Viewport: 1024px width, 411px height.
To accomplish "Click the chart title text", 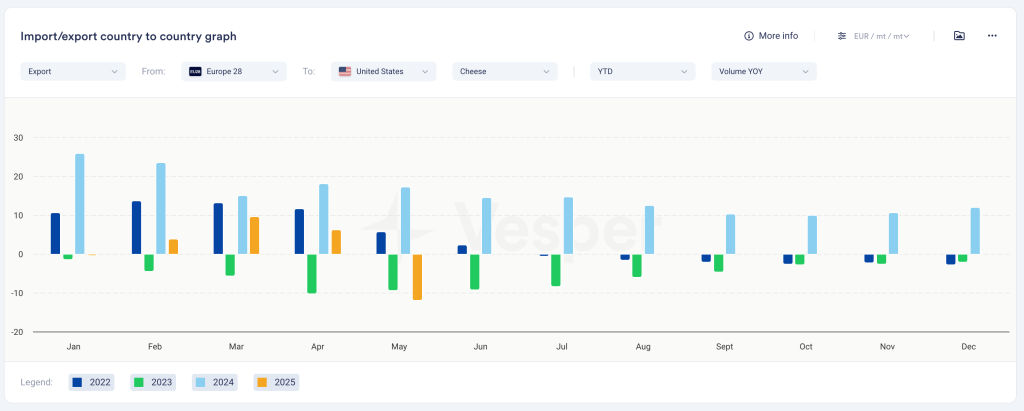I will [129, 37].
